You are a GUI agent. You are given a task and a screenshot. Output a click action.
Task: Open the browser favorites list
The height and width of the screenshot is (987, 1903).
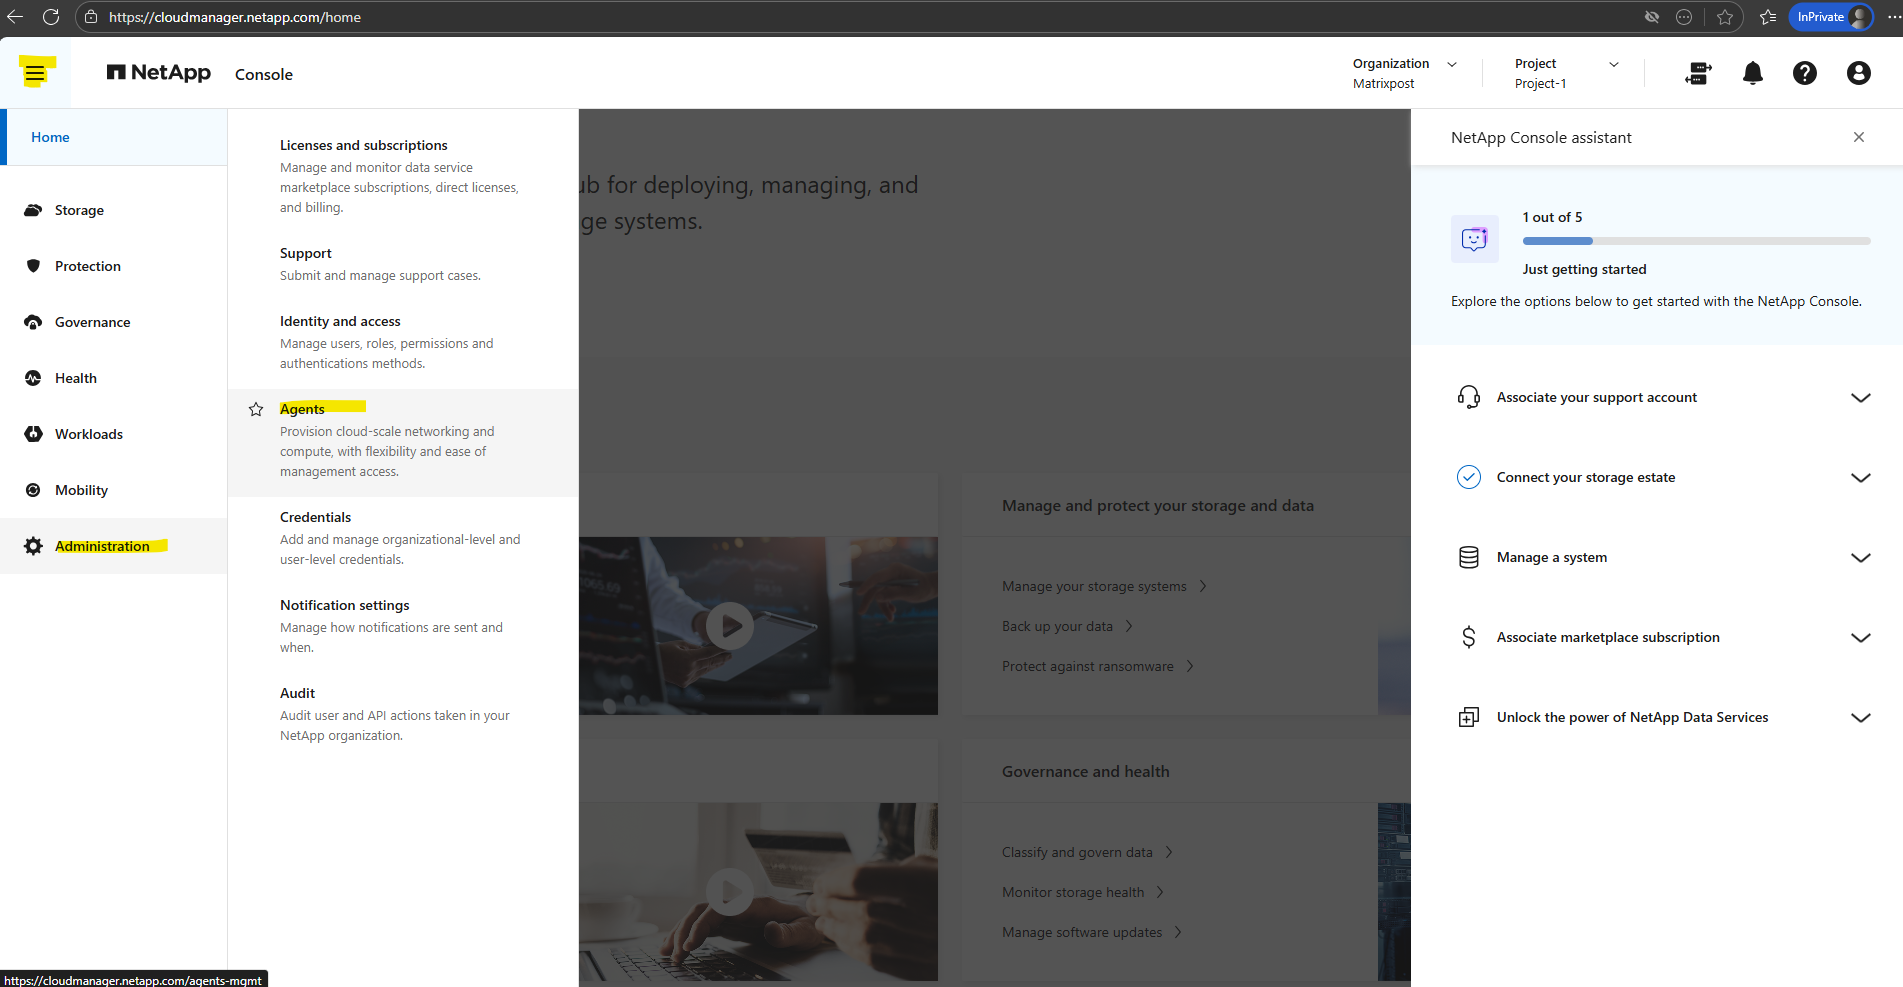(1768, 17)
